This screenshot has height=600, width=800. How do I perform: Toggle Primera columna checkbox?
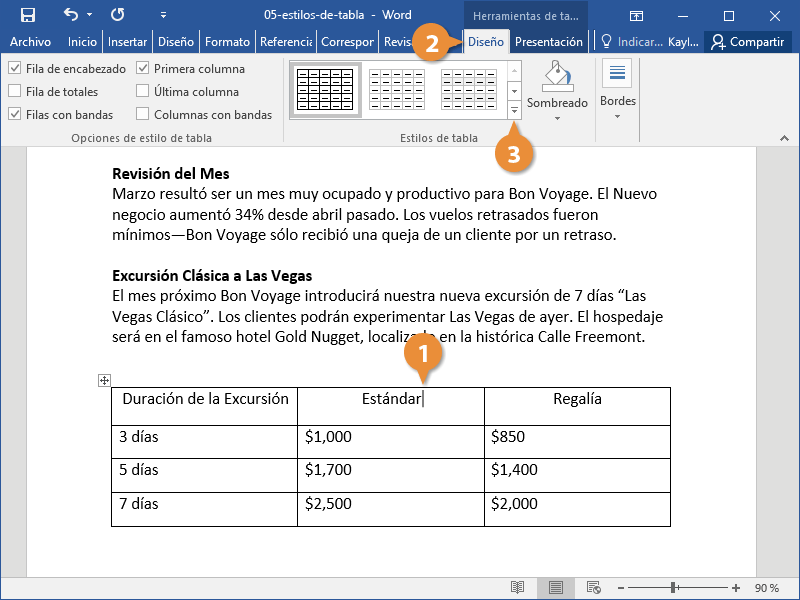(142, 68)
